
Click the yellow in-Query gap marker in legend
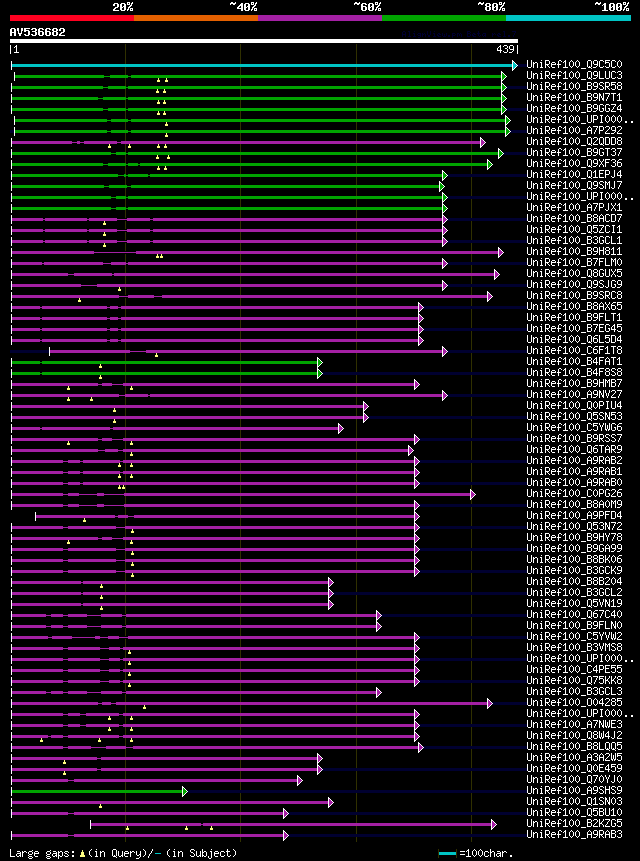pyautogui.click(x=82, y=853)
